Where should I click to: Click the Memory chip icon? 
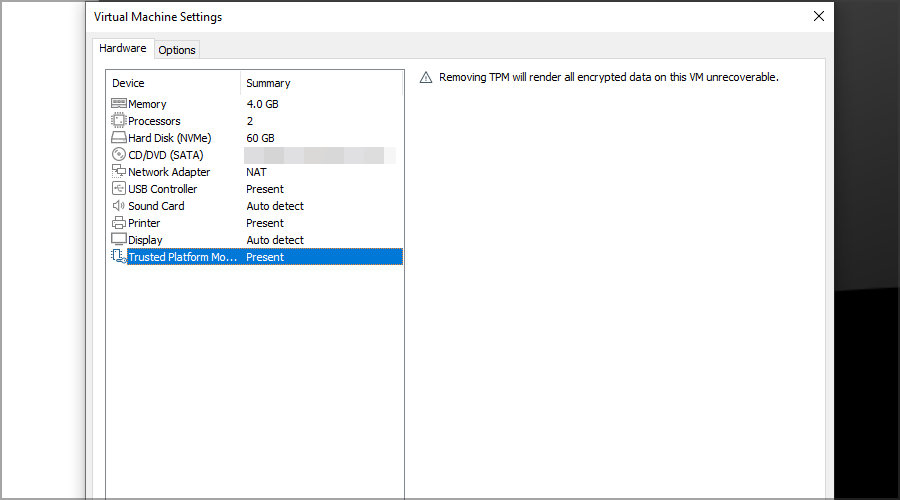[118, 104]
